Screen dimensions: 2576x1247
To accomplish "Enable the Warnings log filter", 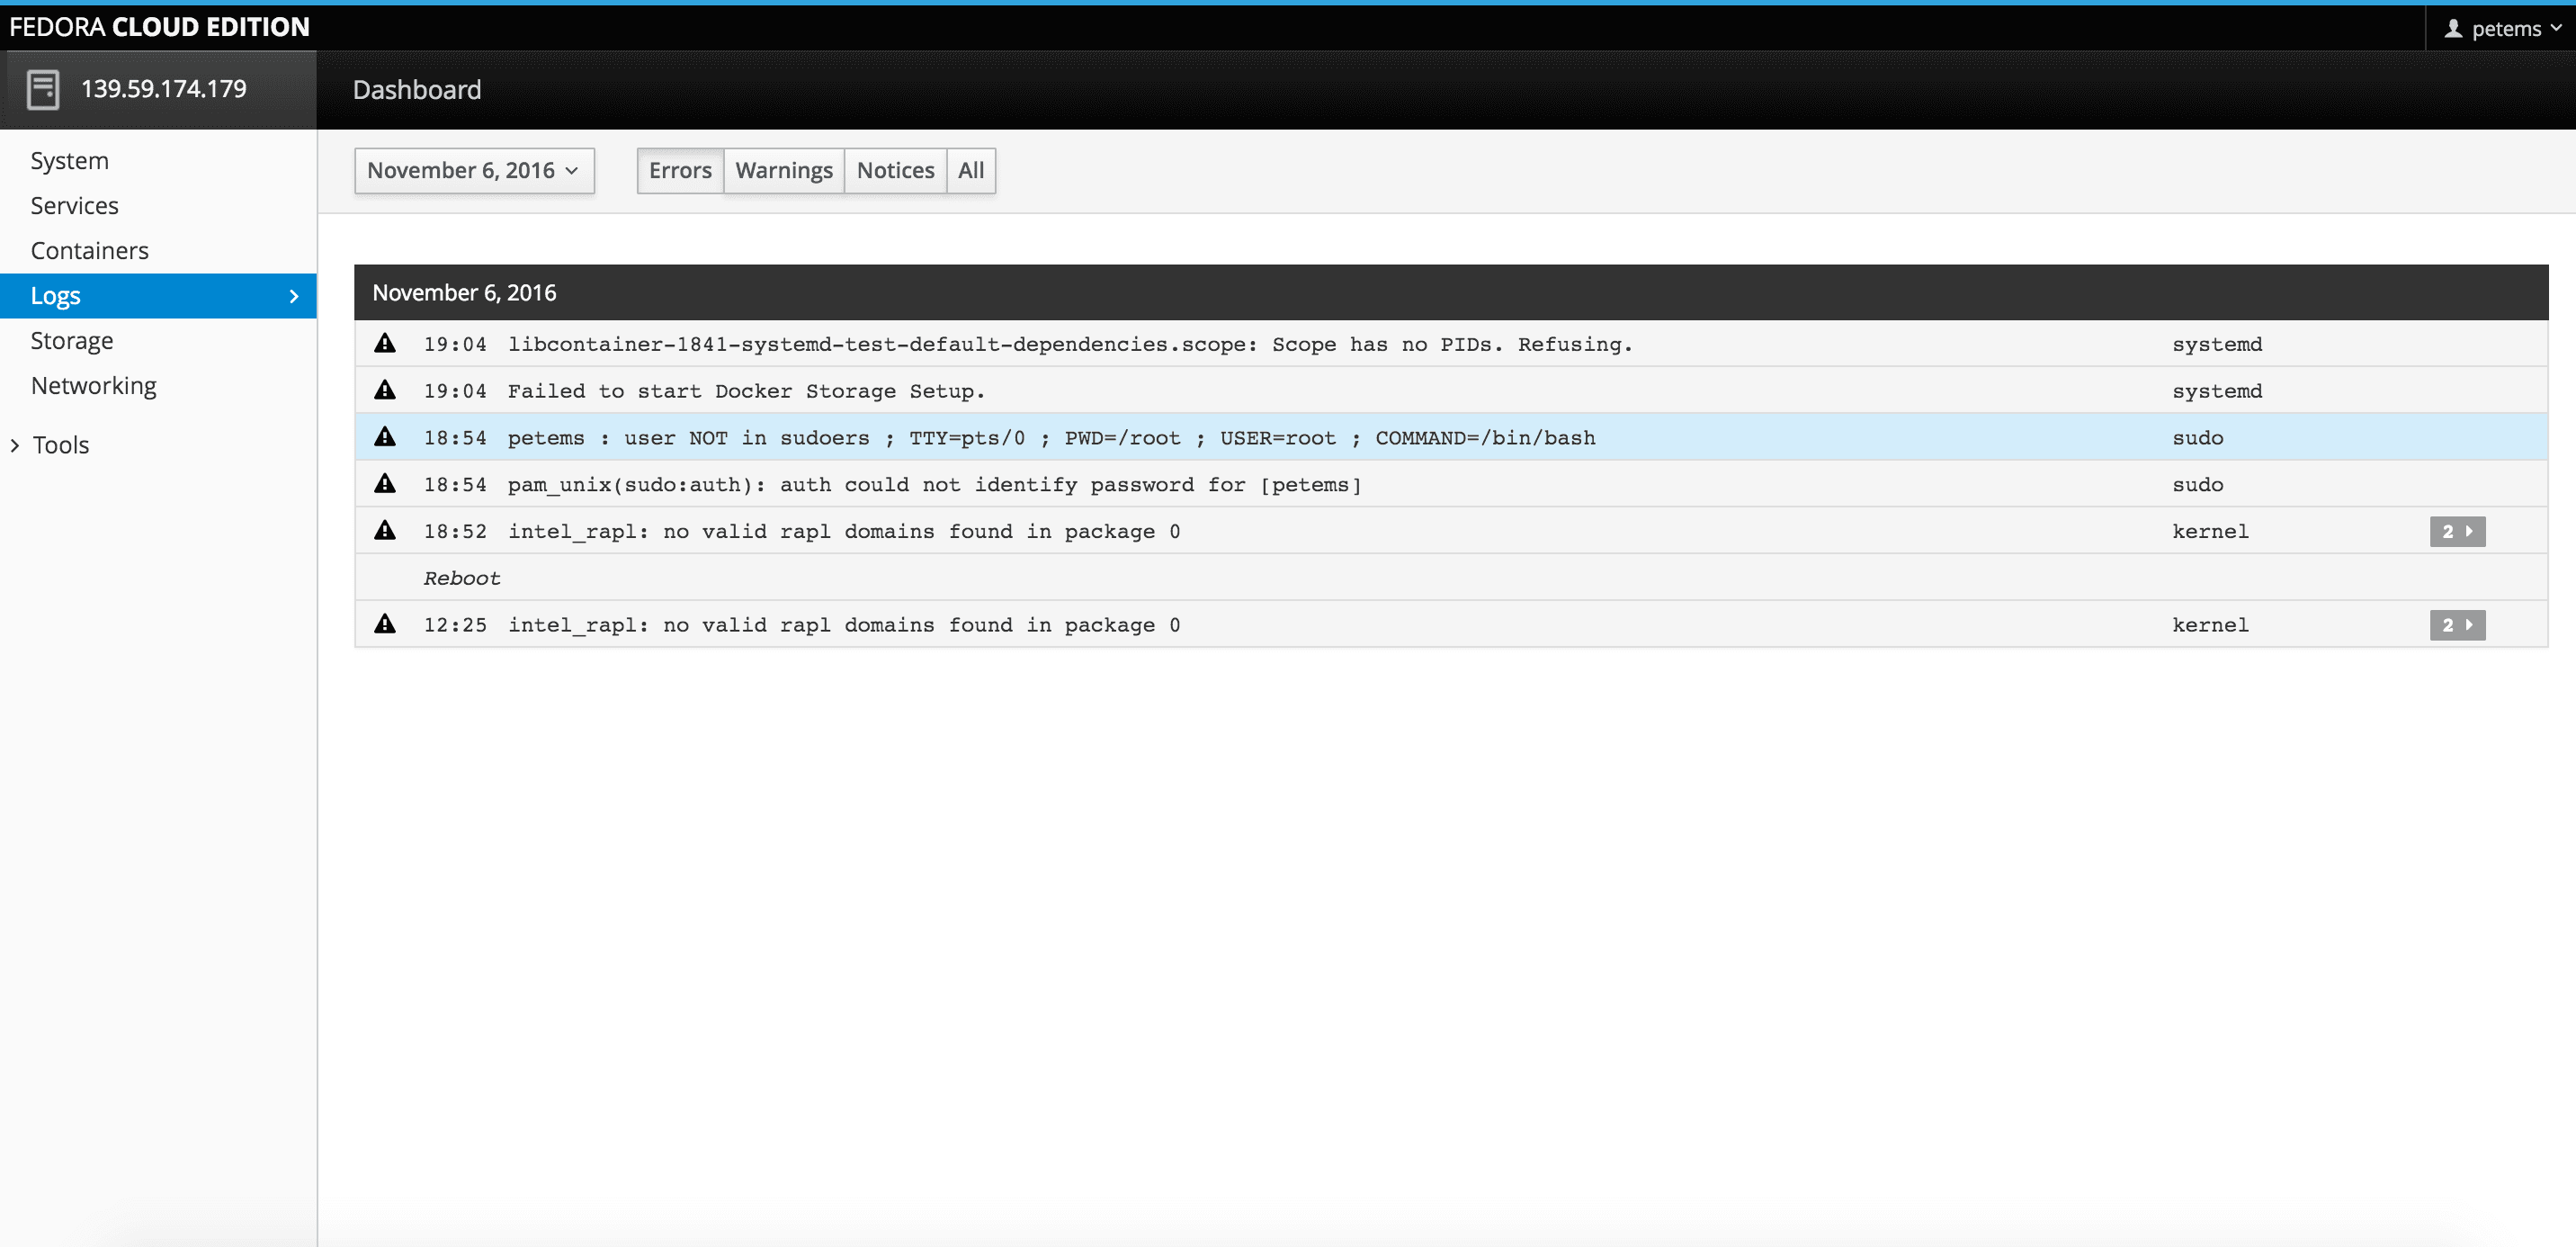I will [x=783, y=170].
